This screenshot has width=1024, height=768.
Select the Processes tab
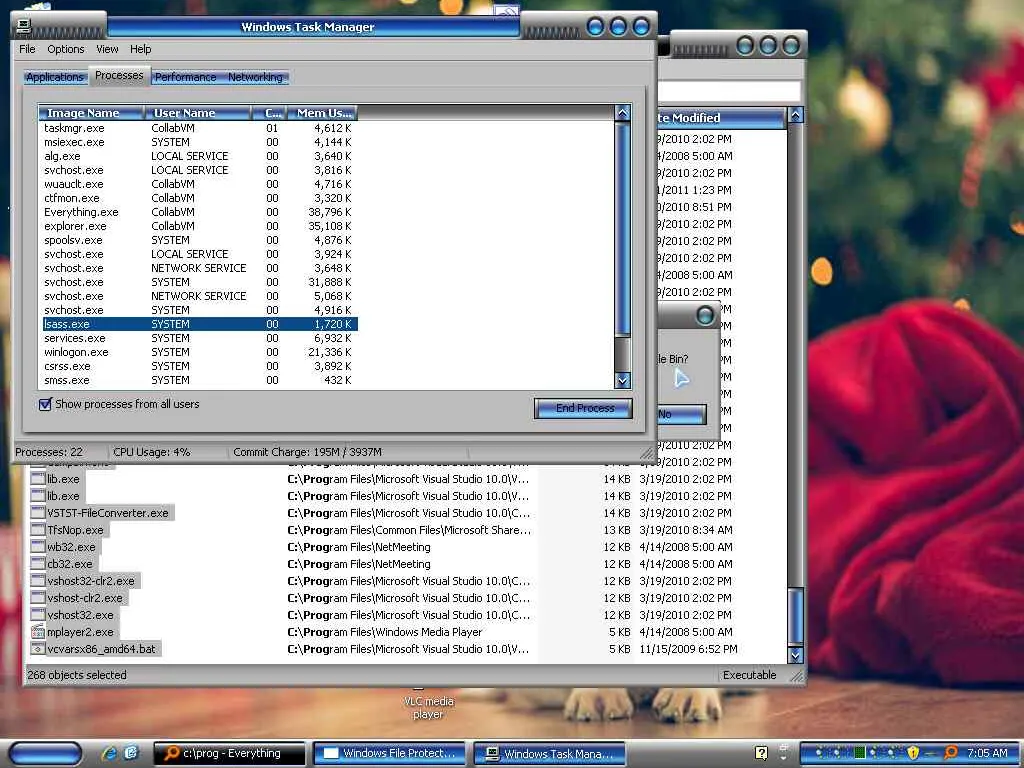point(119,75)
